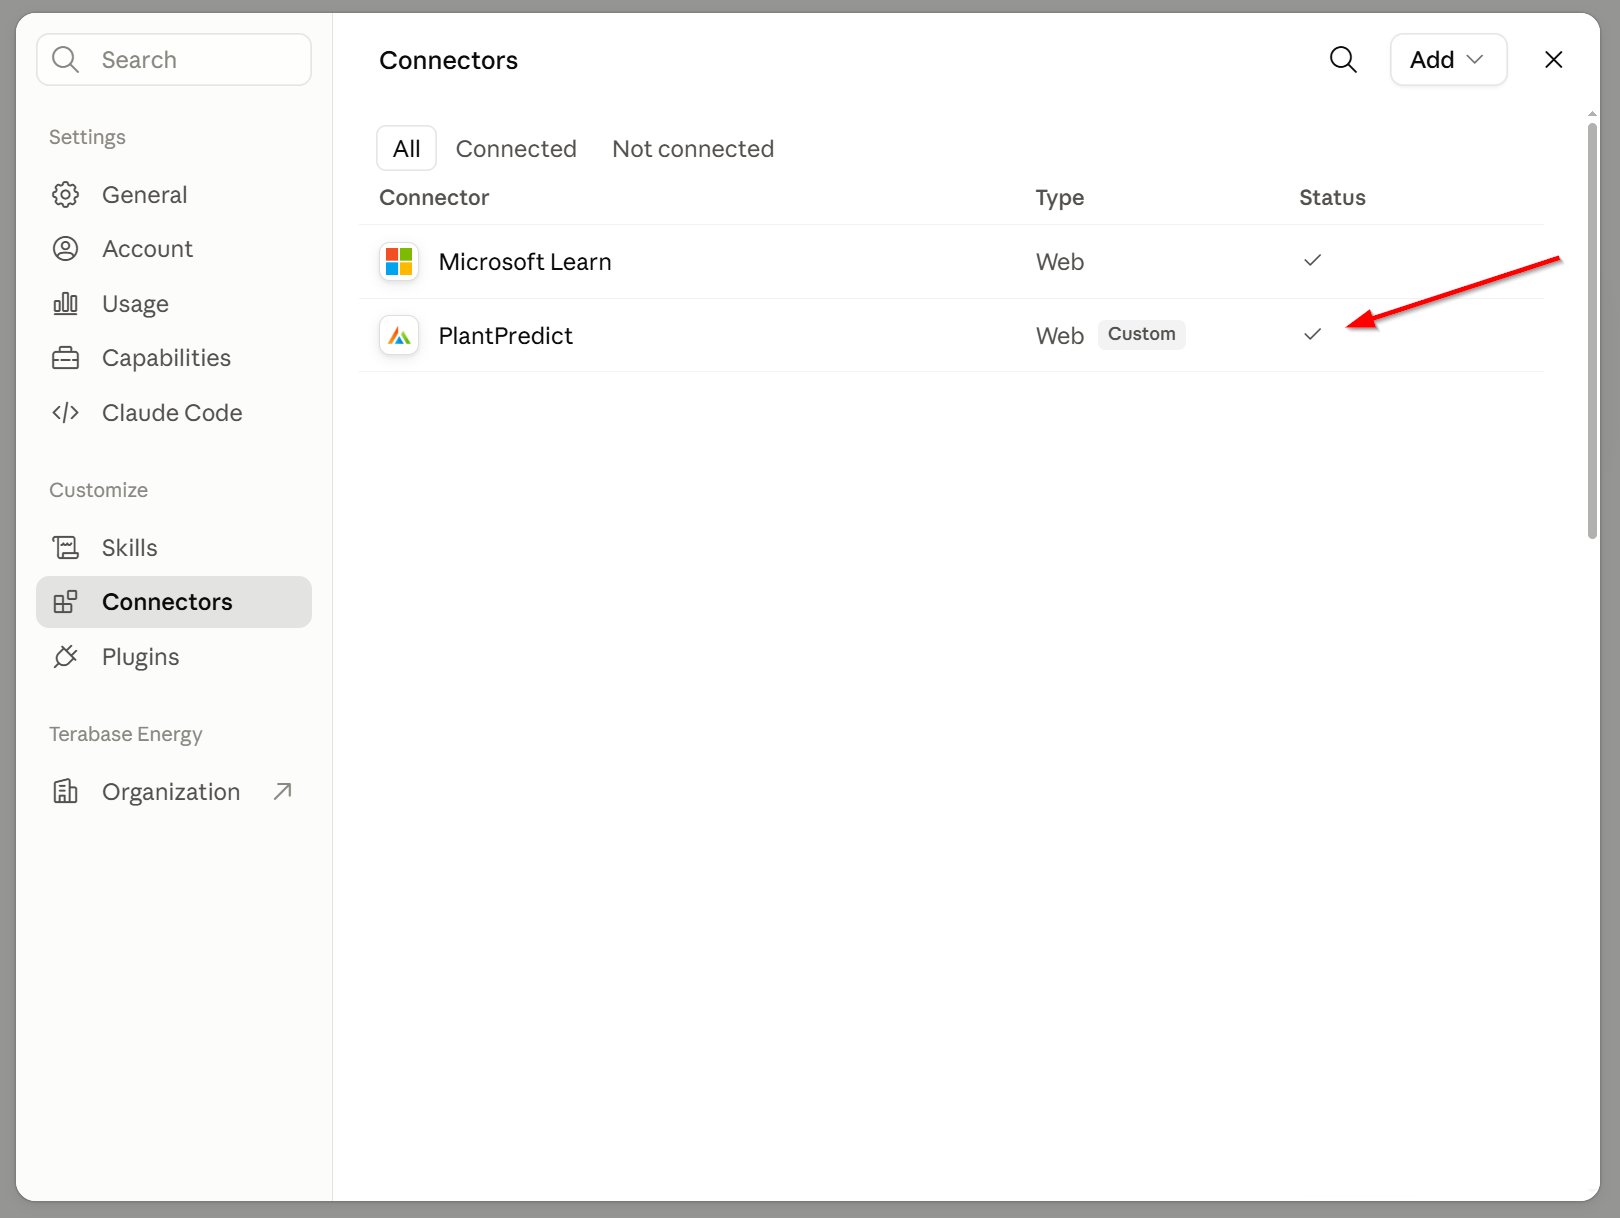Switch to the Not connected tab
The width and height of the screenshot is (1620, 1218).
pyautogui.click(x=693, y=149)
